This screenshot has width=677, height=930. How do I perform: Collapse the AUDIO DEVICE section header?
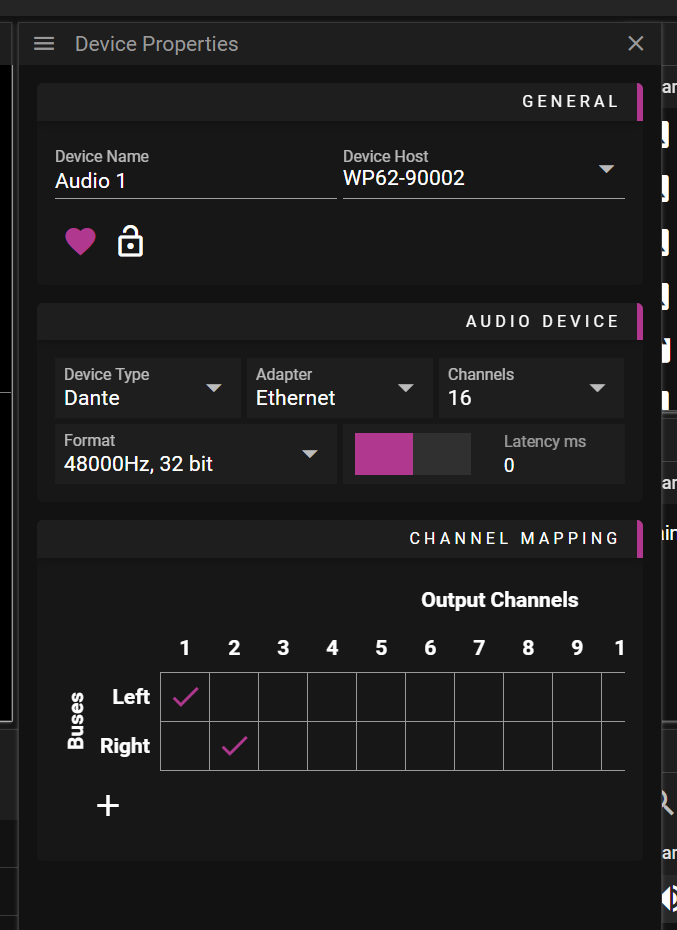click(340, 321)
